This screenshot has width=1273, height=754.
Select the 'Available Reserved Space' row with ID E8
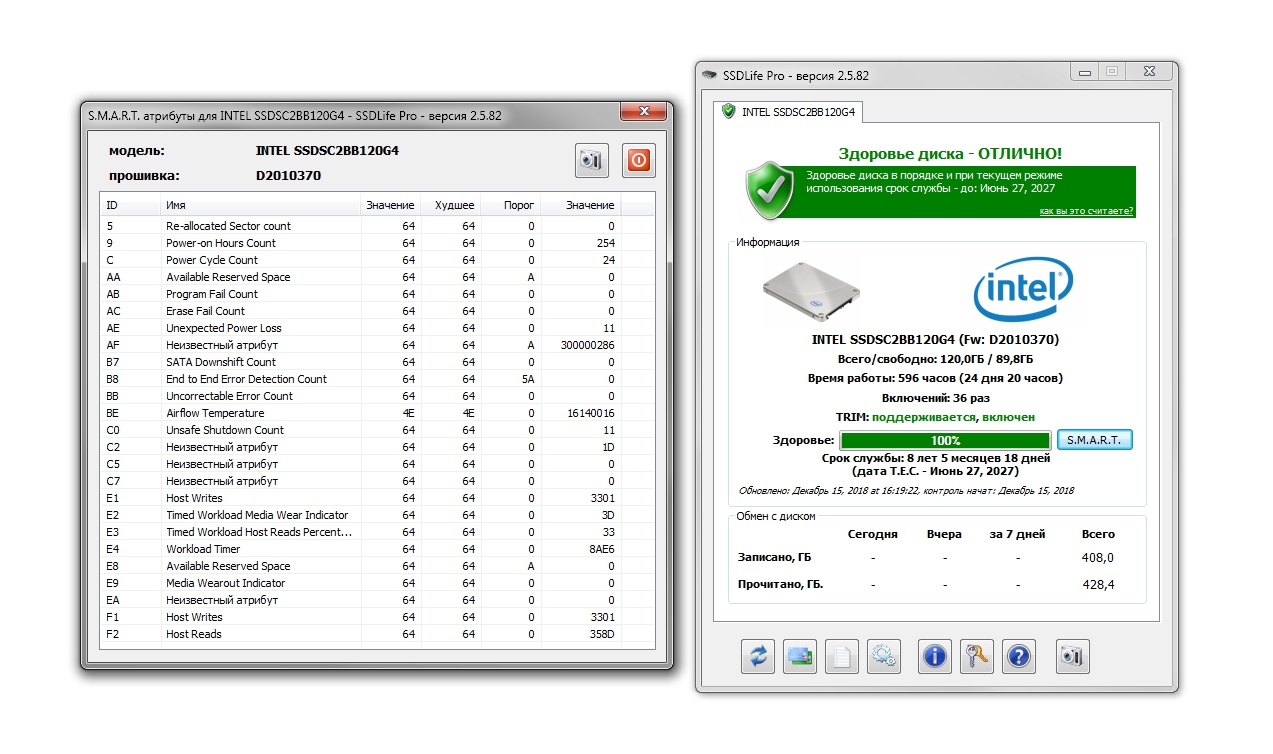[x=378, y=566]
